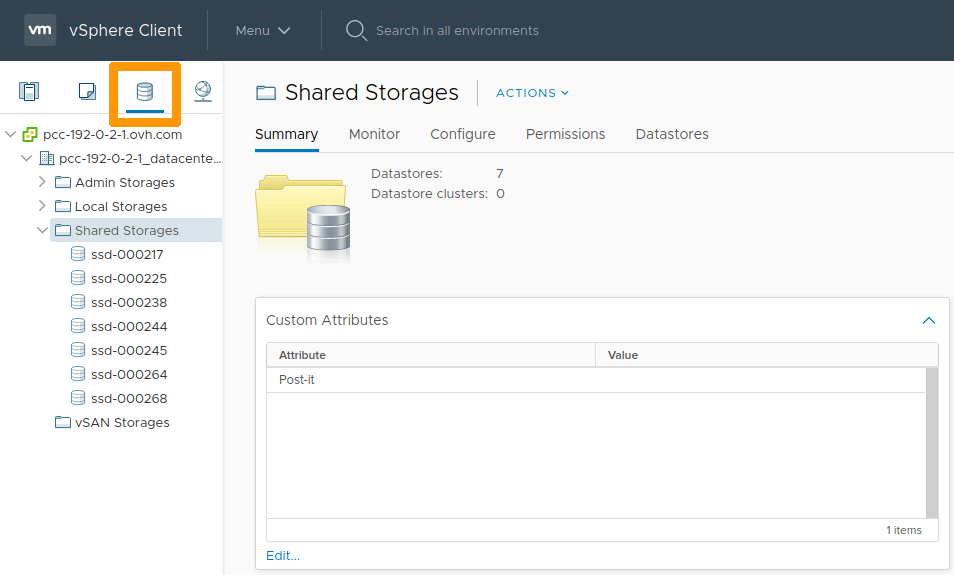Click the search in all environments field
The image size is (954, 575).
tap(458, 30)
